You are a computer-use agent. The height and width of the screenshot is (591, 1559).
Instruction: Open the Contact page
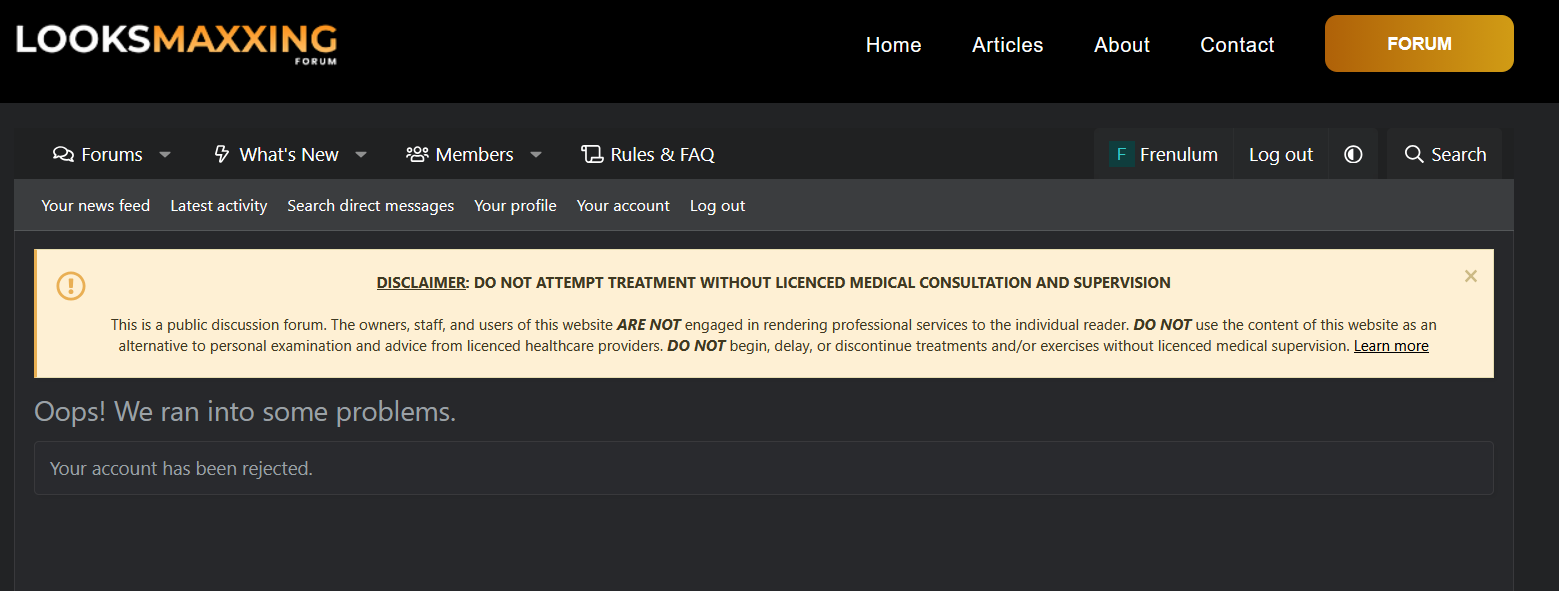[1237, 45]
